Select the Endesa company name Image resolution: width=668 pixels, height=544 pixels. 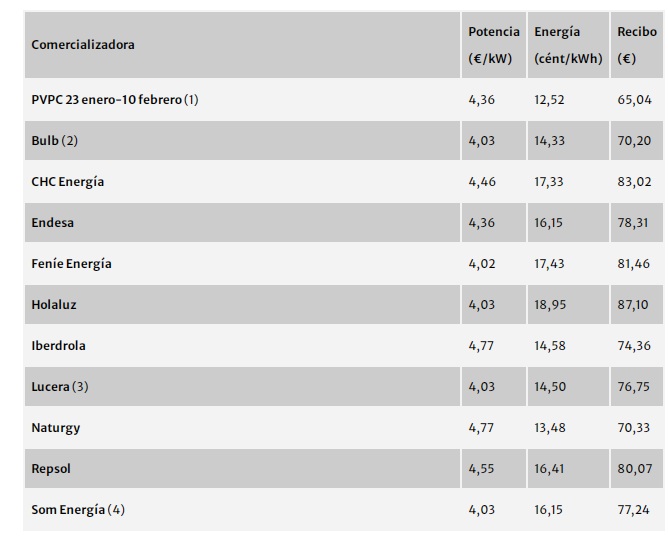click(53, 223)
